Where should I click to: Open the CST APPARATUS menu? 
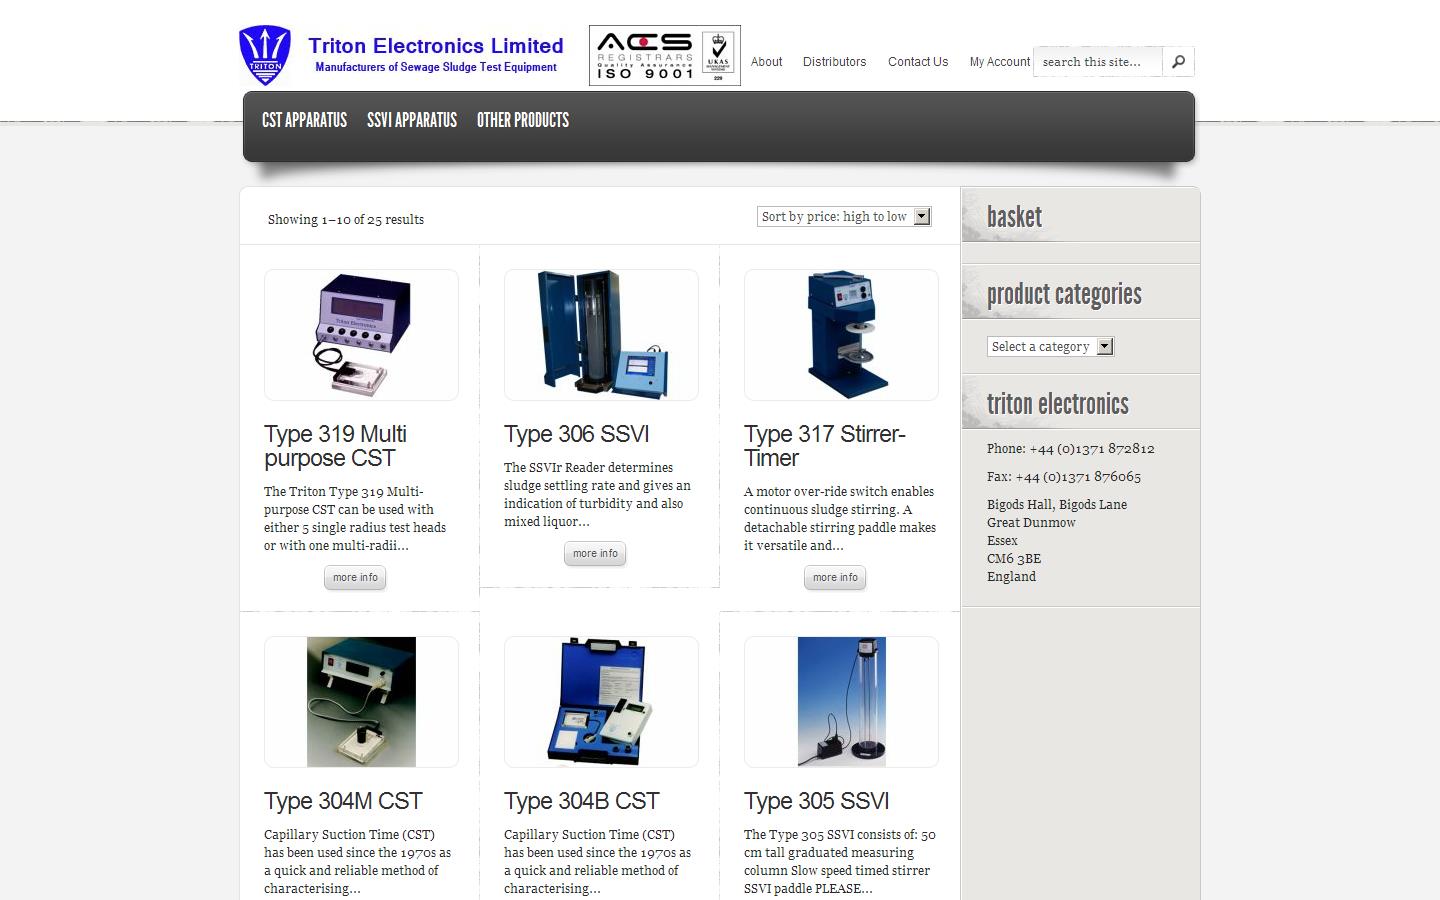pyautogui.click(x=304, y=120)
